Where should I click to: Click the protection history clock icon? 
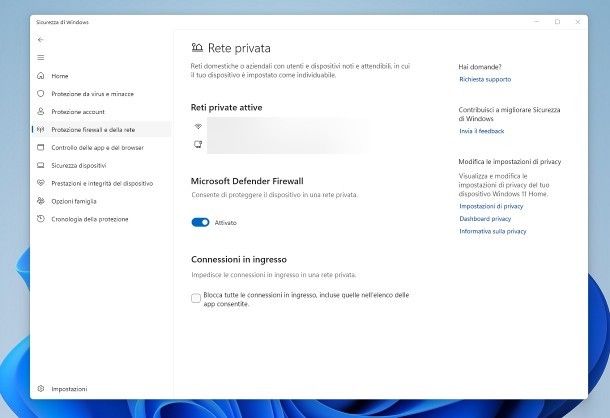(x=40, y=219)
